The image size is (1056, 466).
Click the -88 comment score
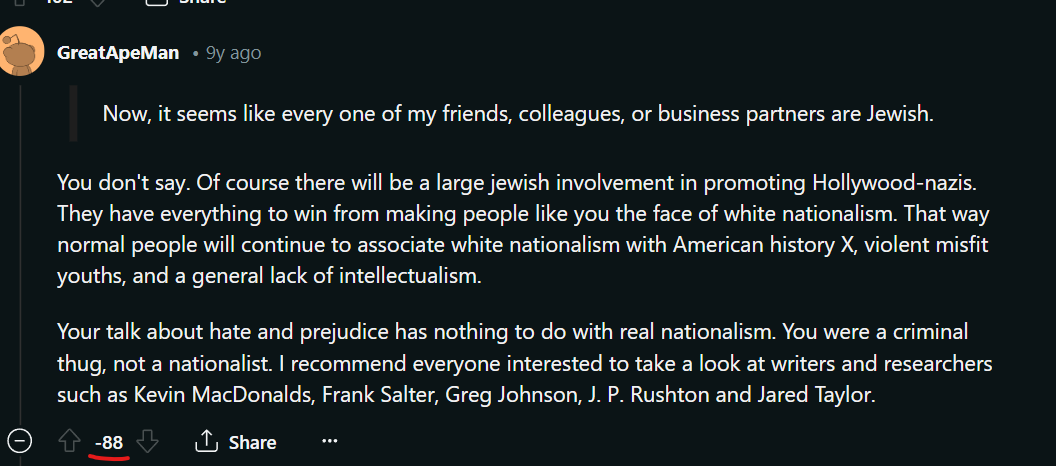(109, 442)
